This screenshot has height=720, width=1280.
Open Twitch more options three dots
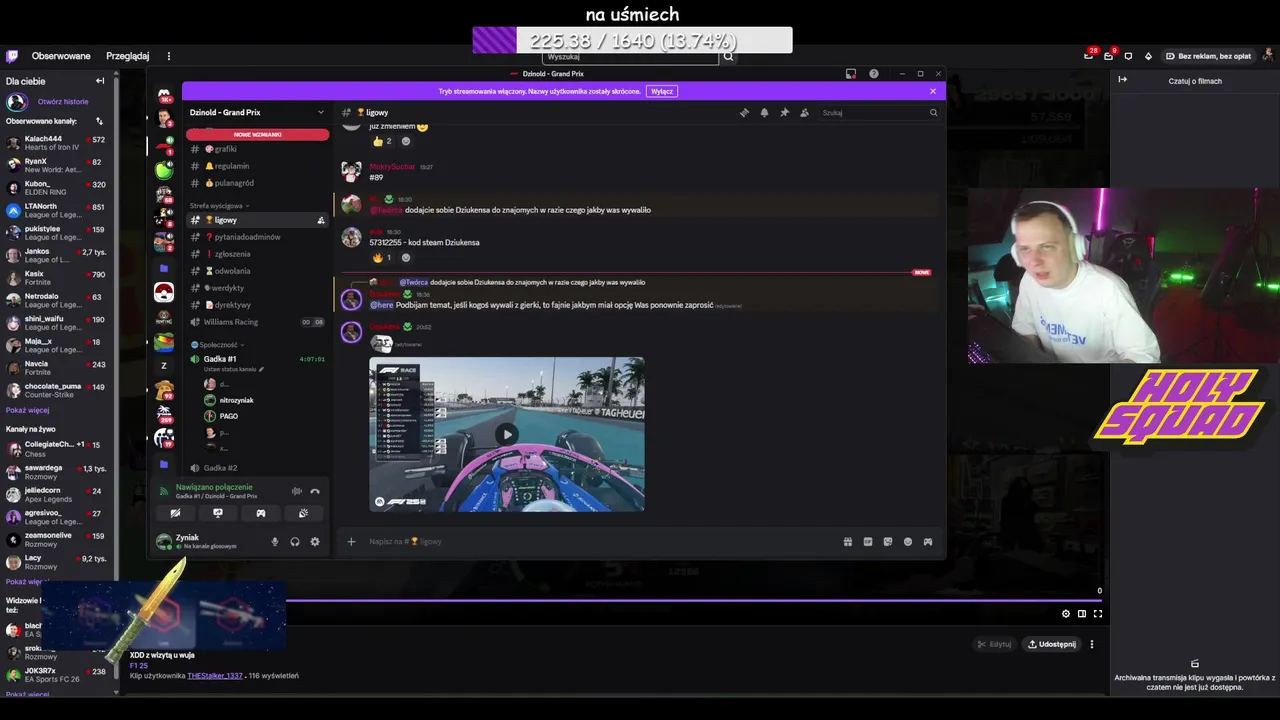[169, 56]
